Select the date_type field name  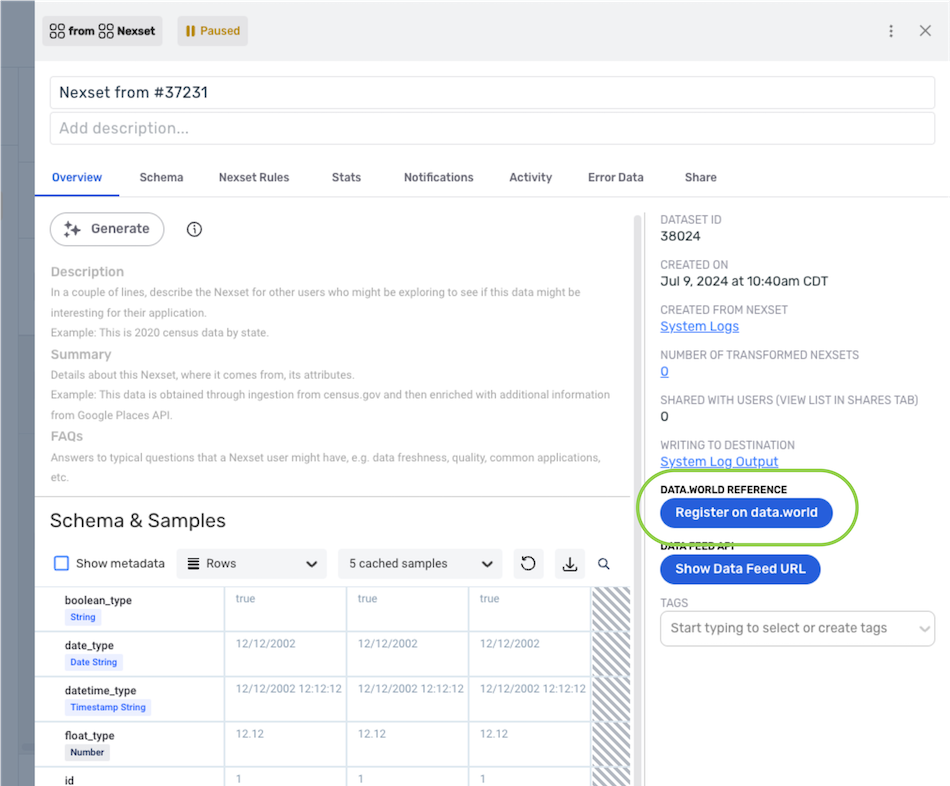(x=89, y=645)
